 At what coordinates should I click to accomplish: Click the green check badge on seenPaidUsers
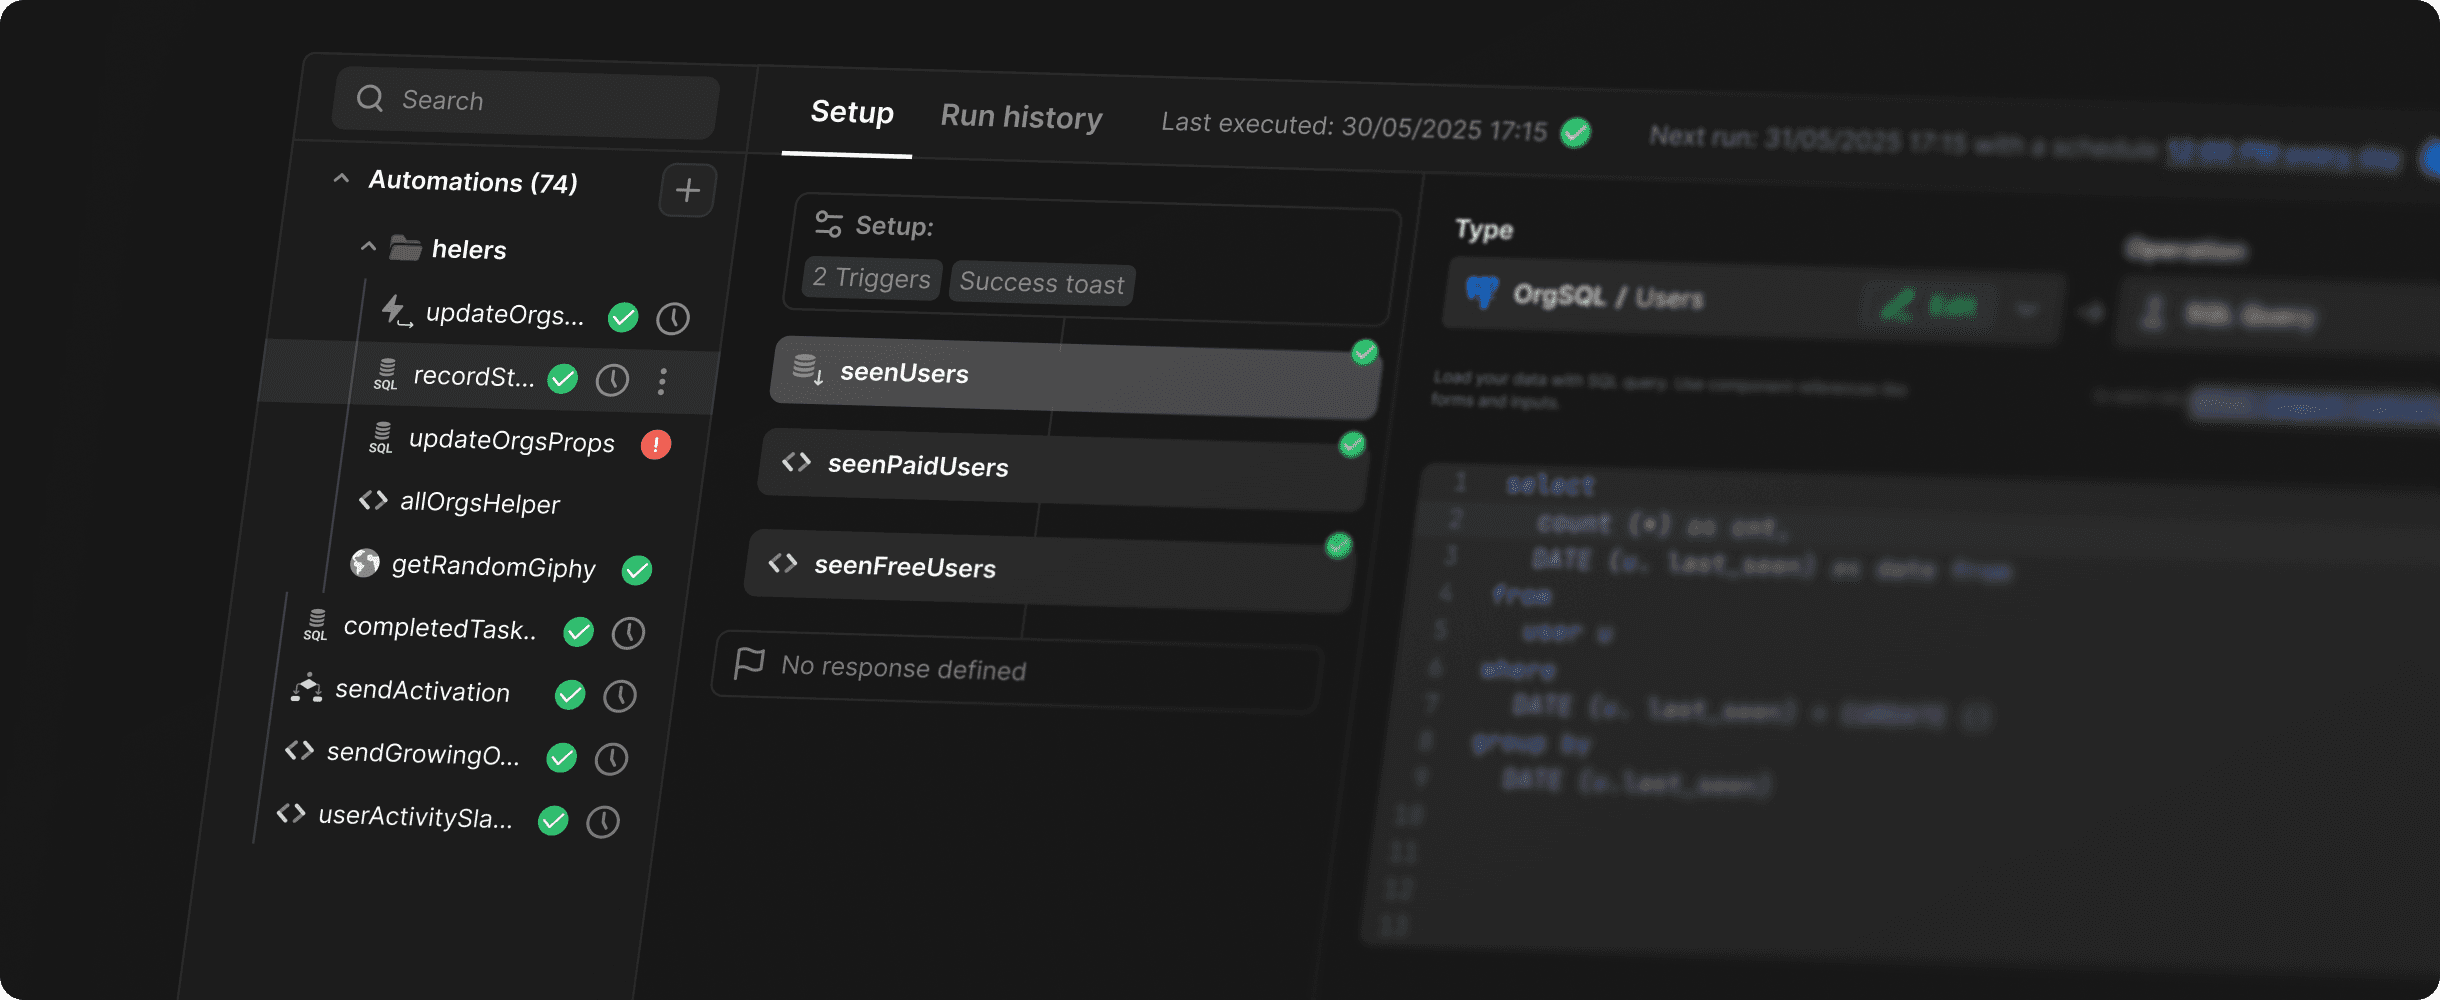pos(1352,444)
